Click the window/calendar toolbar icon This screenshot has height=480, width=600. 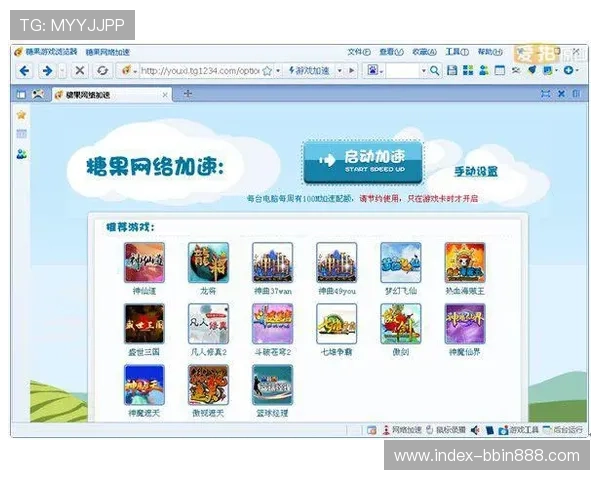coord(500,70)
